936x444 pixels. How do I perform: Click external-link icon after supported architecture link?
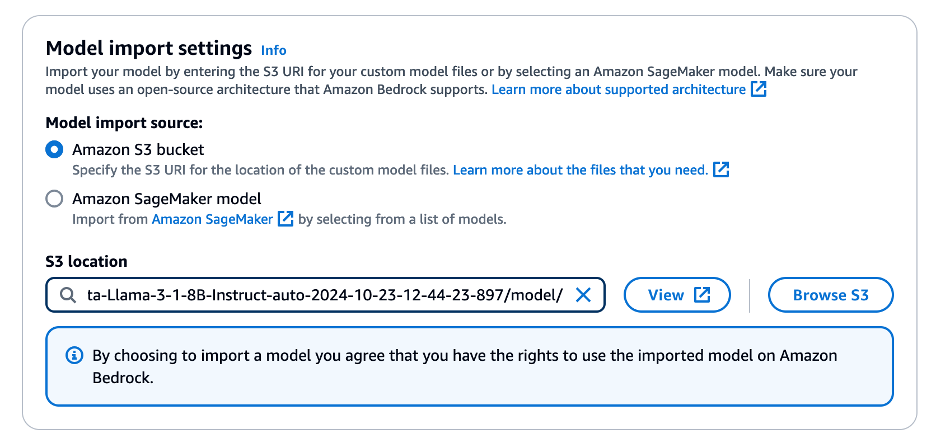pyautogui.click(x=759, y=89)
